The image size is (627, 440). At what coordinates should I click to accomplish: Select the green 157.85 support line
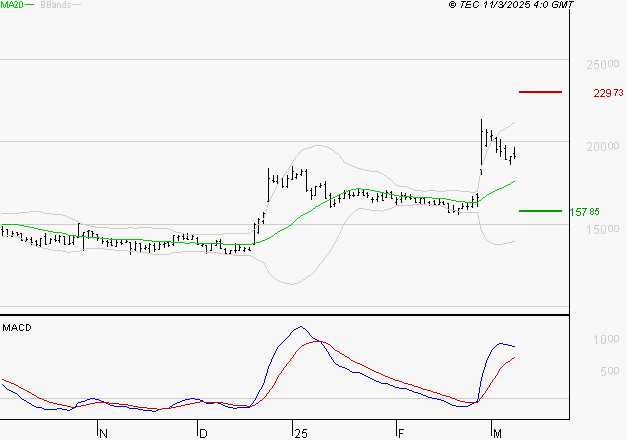540,211
